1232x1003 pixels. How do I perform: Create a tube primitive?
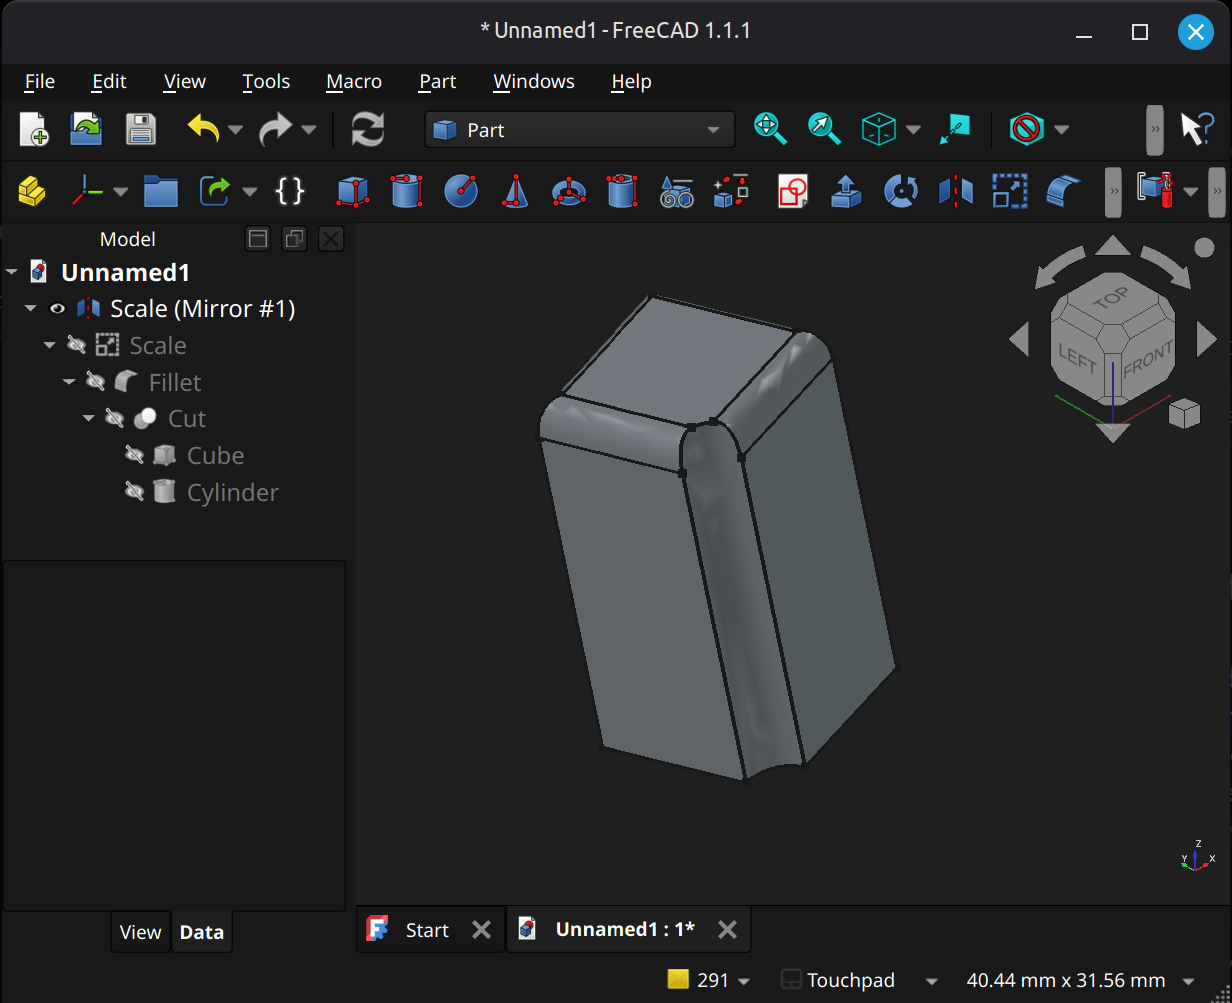[622, 190]
